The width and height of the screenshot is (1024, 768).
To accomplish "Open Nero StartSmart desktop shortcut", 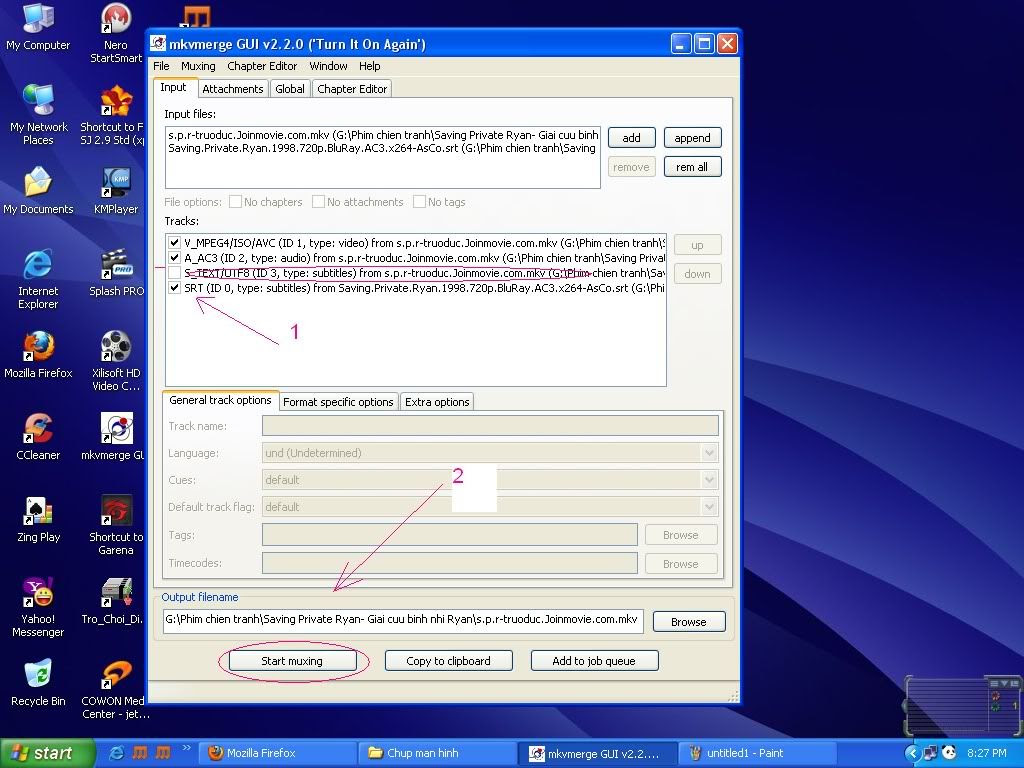I will [116, 33].
